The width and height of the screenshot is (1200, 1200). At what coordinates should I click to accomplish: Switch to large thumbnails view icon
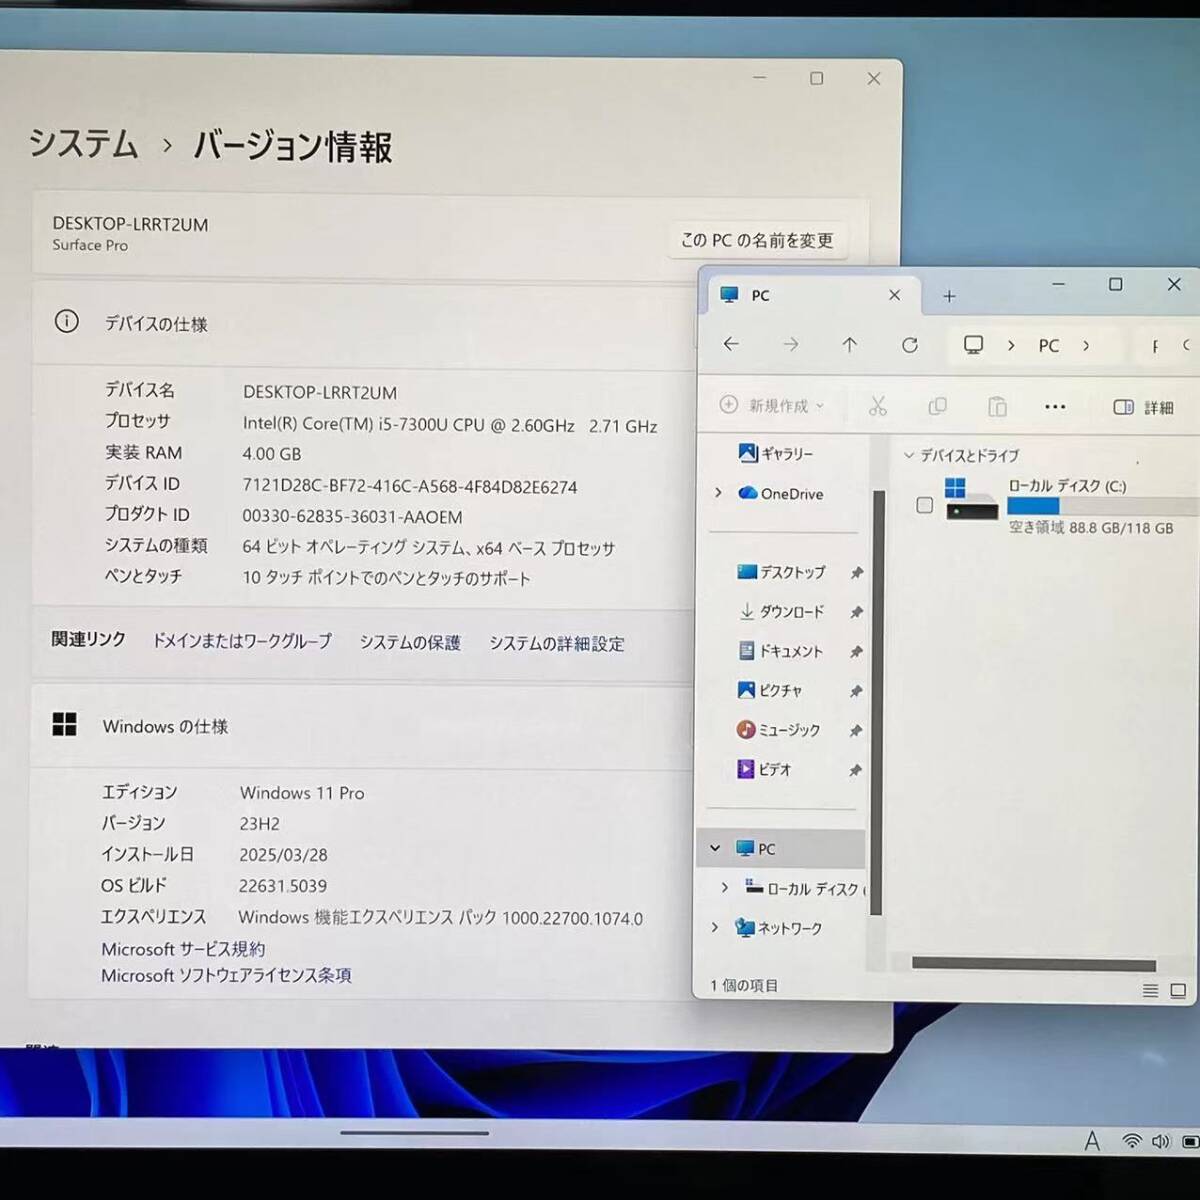[1178, 990]
